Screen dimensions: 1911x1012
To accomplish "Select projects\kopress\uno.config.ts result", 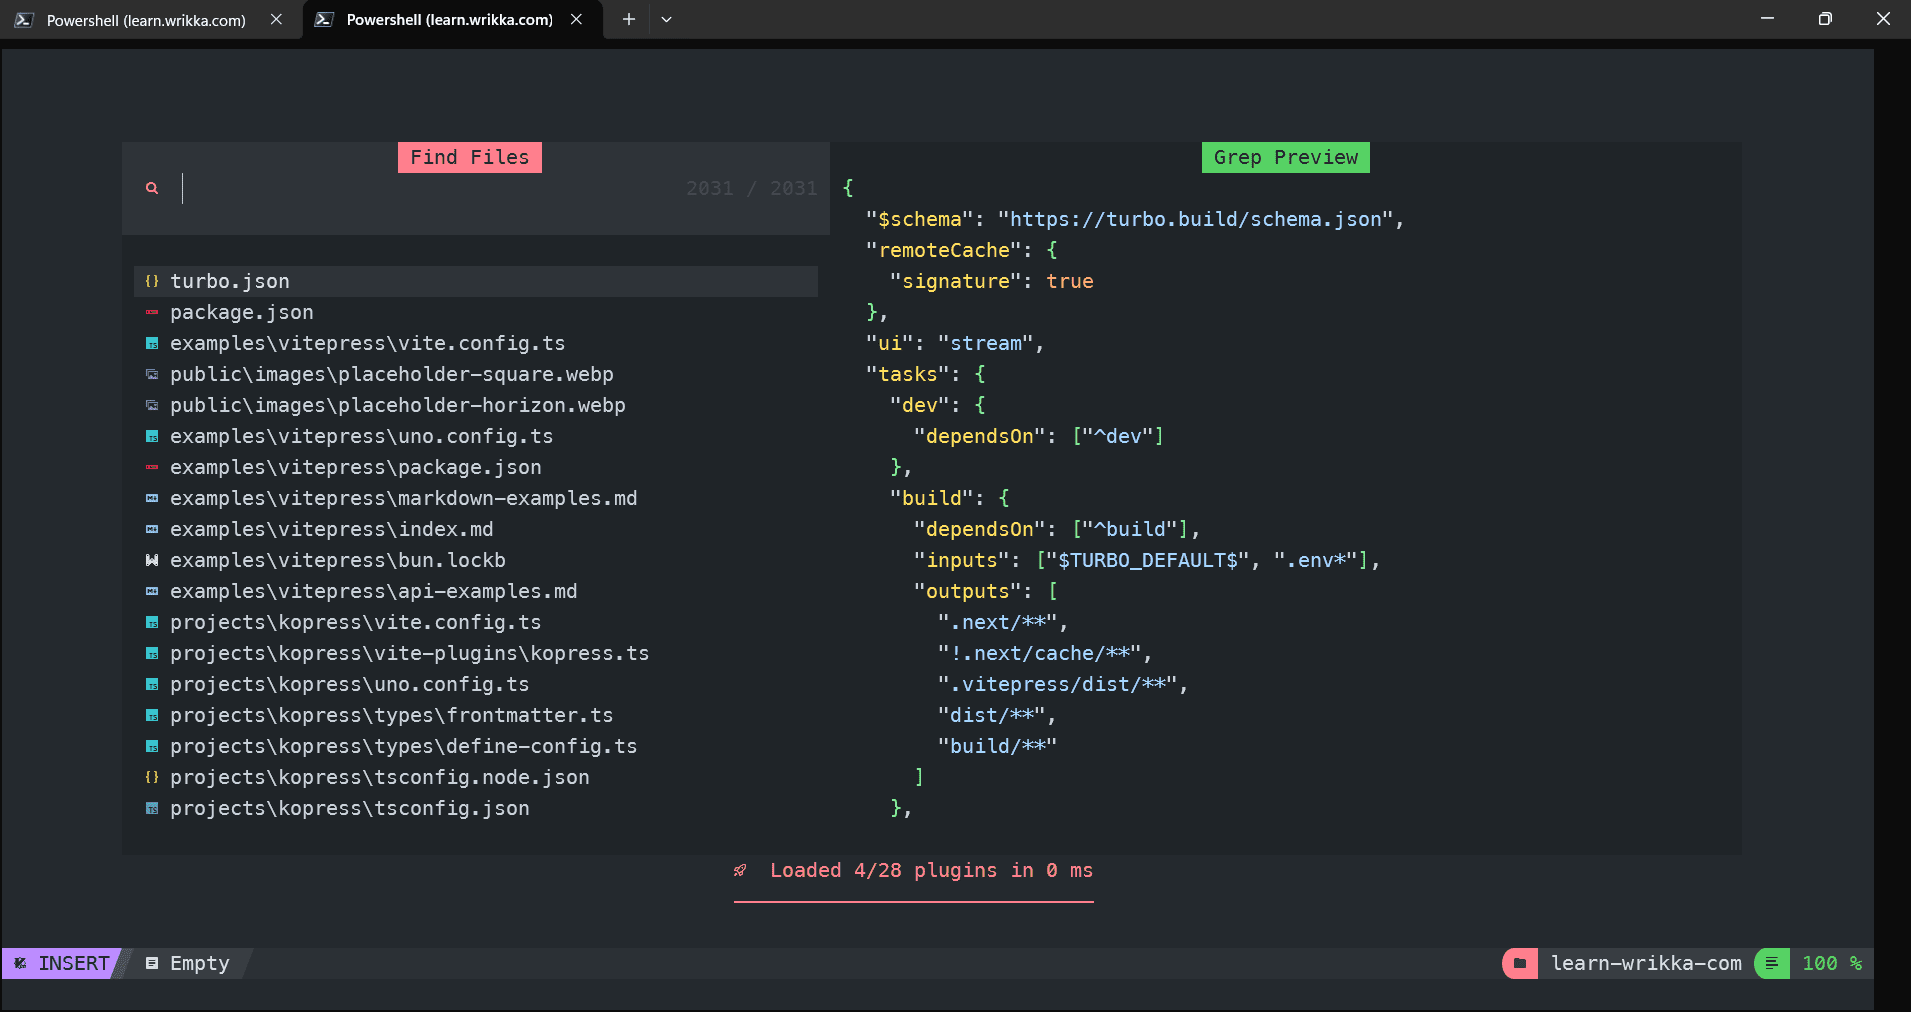I will (476, 684).
